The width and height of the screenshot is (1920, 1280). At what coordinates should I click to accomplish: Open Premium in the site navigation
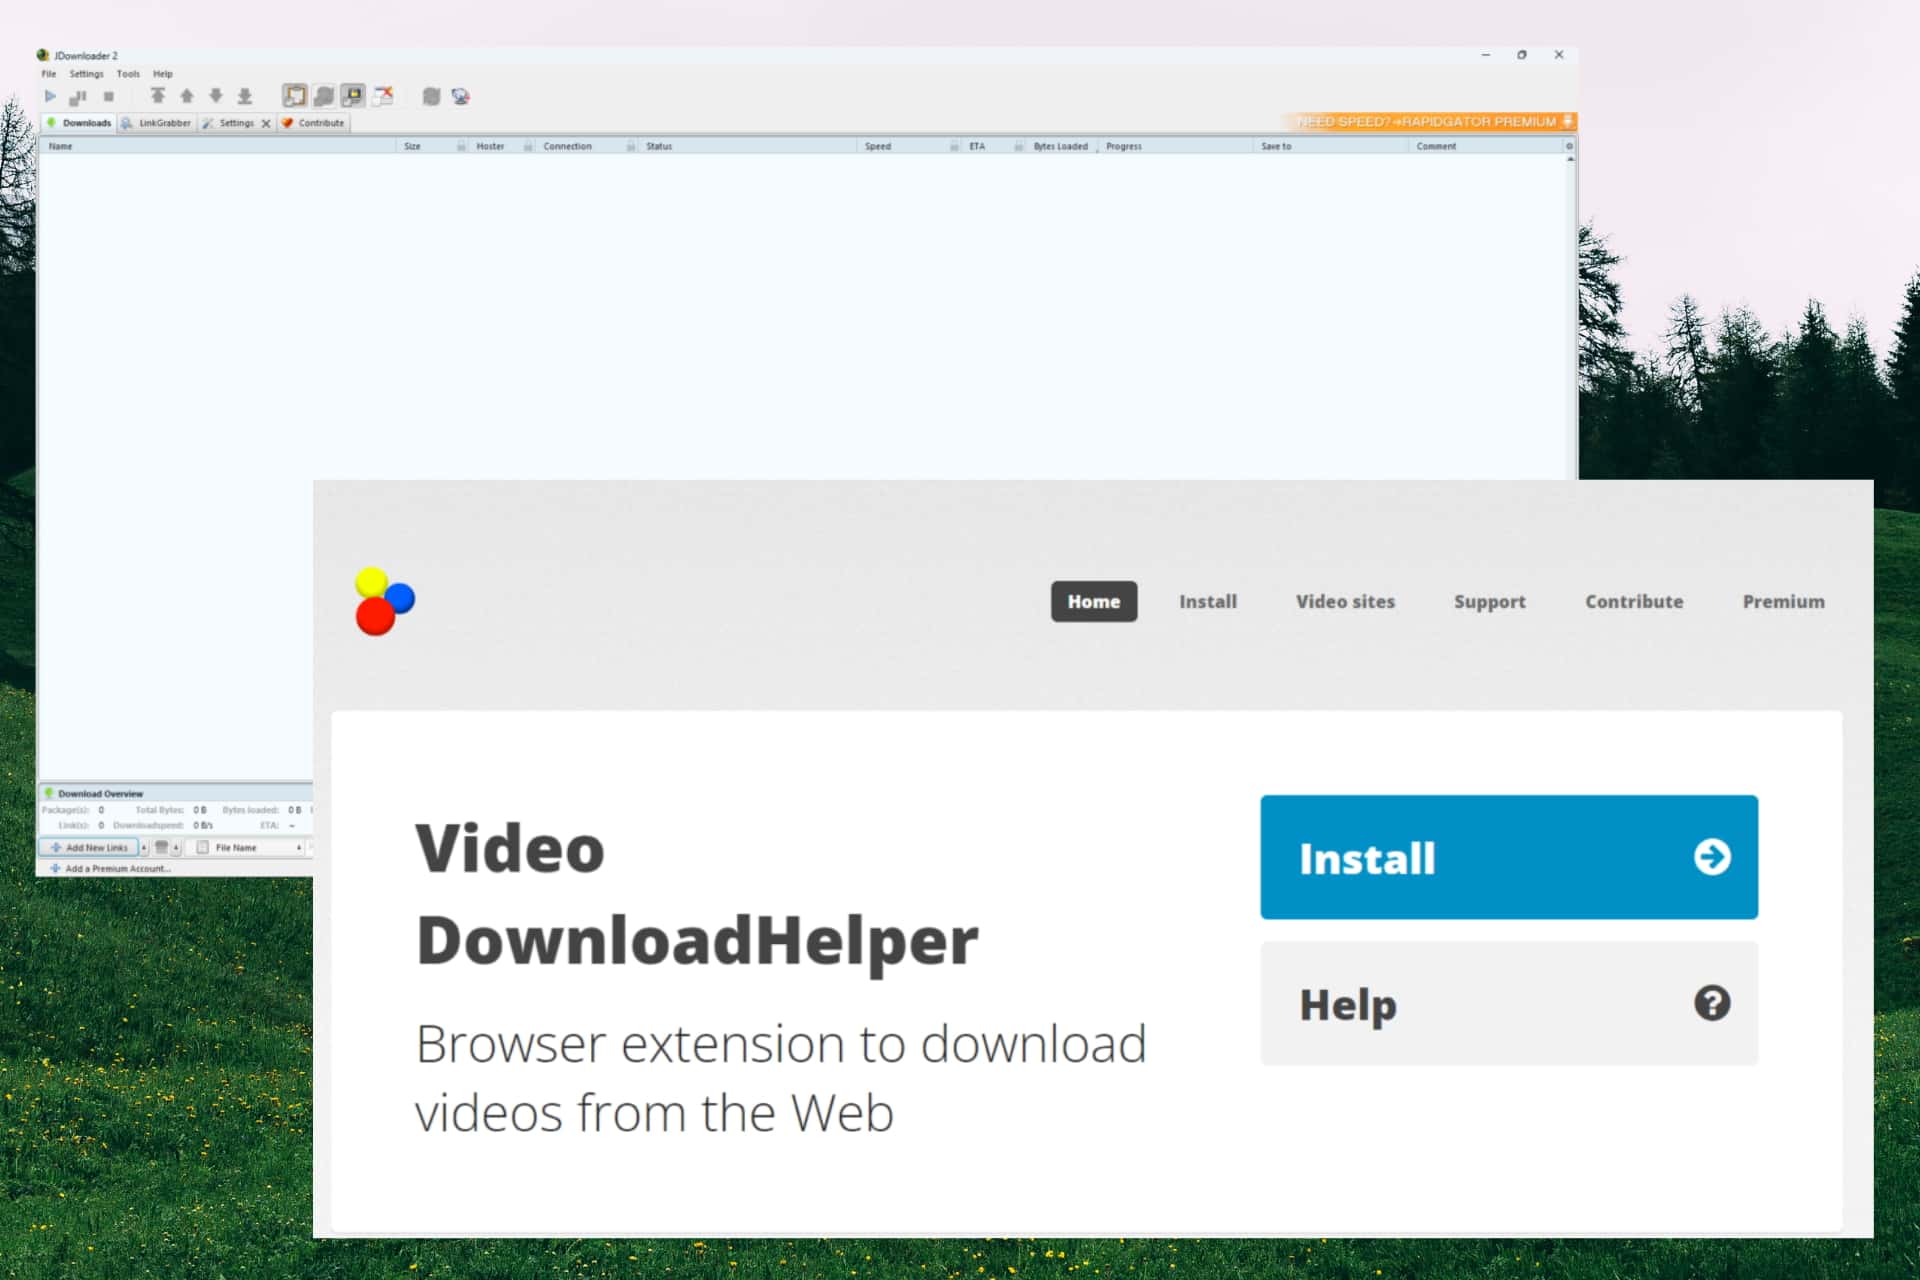coord(1783,601)
